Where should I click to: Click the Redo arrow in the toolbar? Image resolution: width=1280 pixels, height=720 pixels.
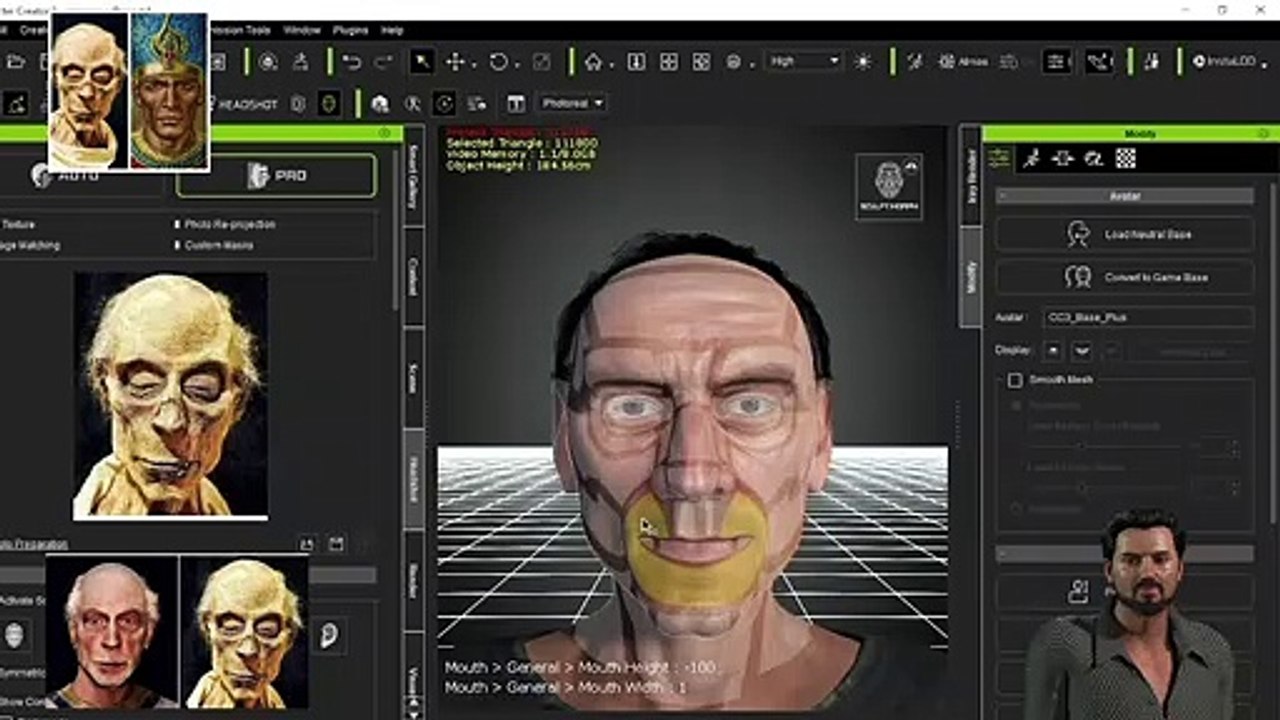[x=383, y=62]
